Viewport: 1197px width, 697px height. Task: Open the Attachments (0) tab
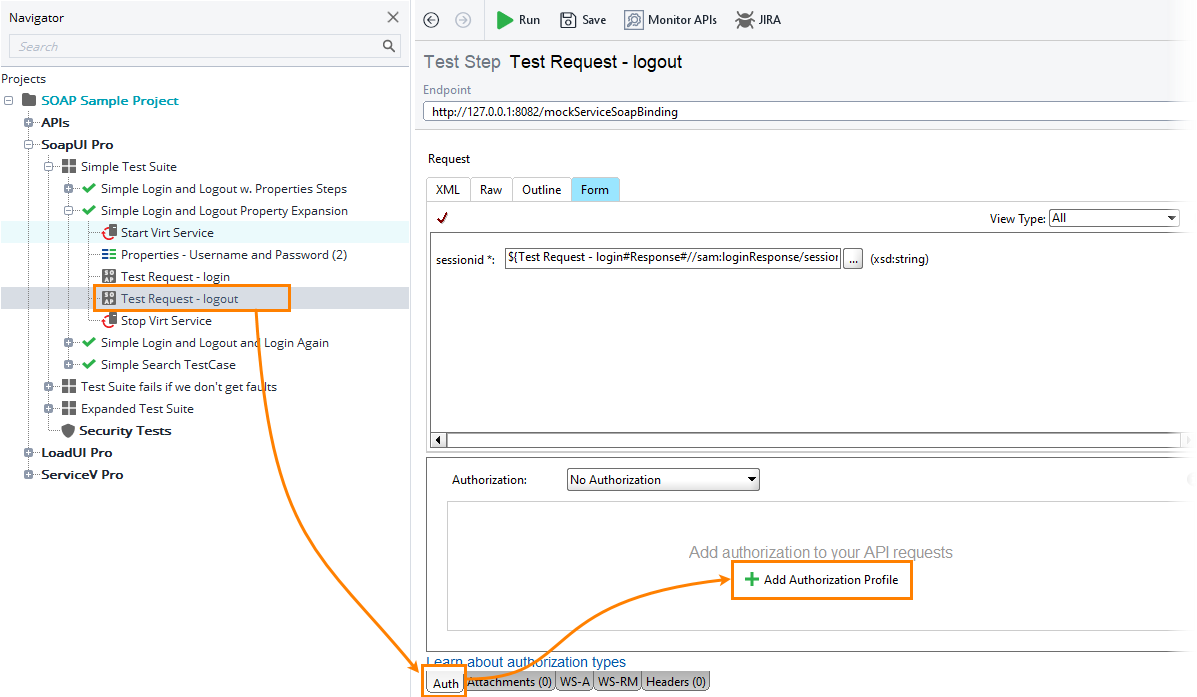pos(509,682)
